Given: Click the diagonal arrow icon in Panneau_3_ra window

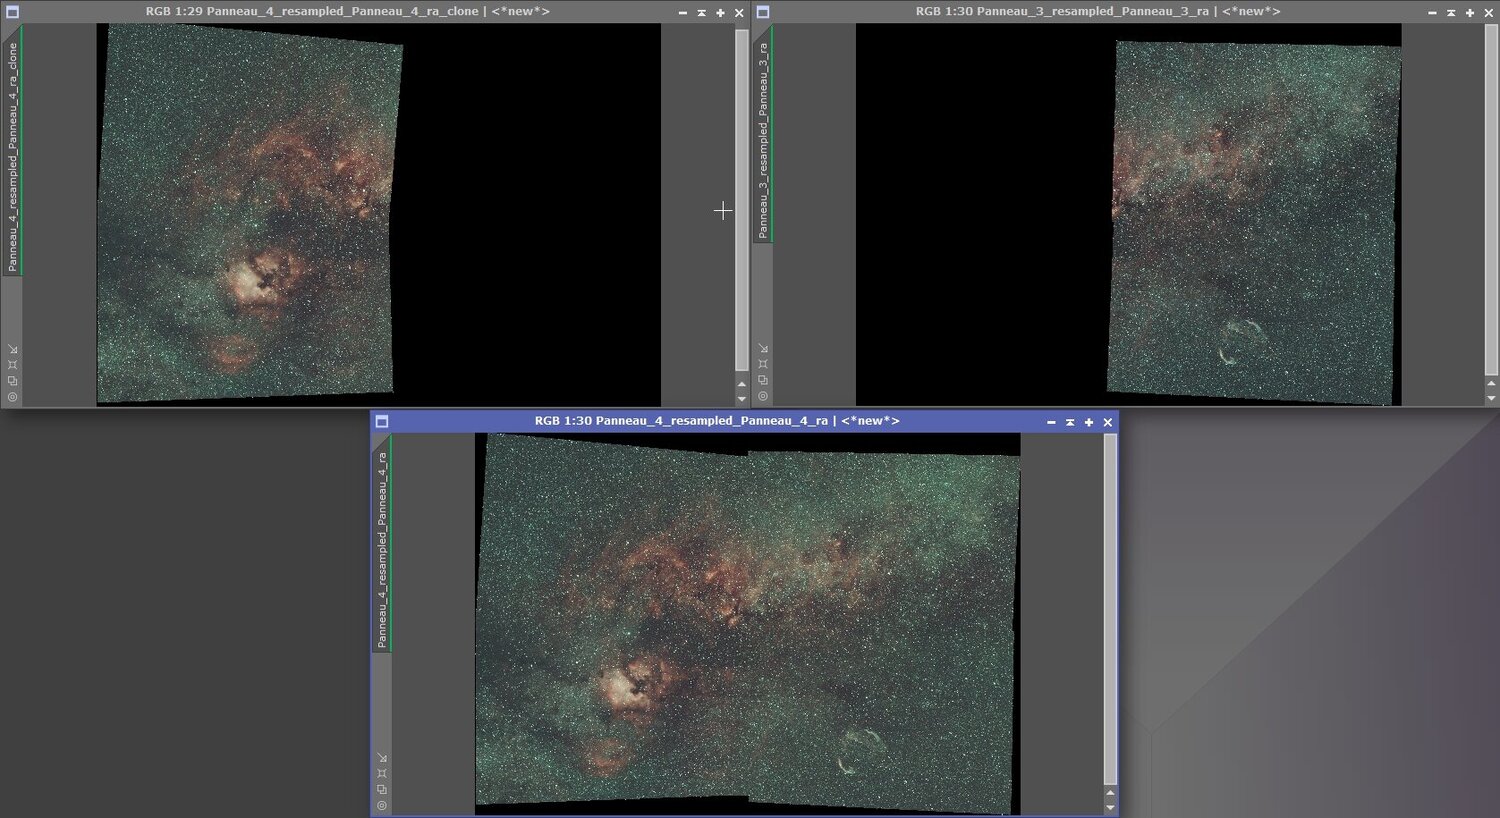Looking at the screenshot, I should [x=763, y=349].
